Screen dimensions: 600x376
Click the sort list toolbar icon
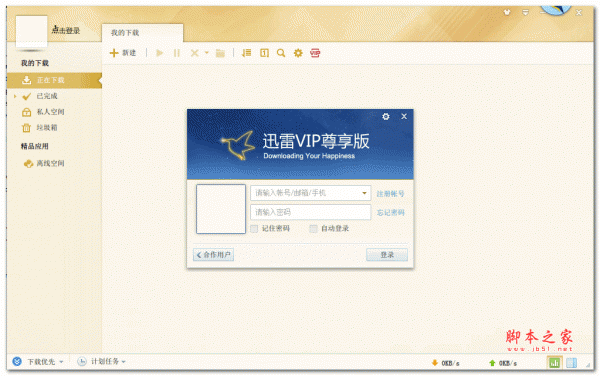tap(246, 53)
